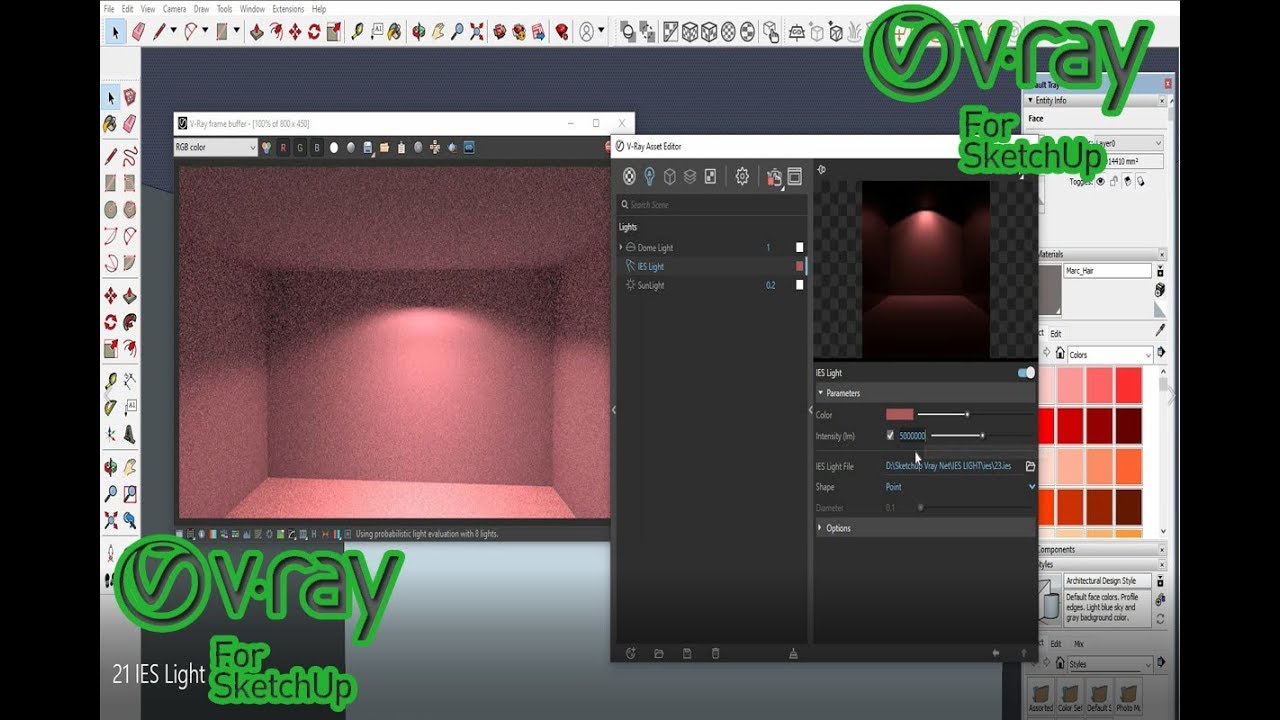Open the Textures category in Asset Editor
The width and height of the screenshot is (1280, 720).
tap(710, 176)
